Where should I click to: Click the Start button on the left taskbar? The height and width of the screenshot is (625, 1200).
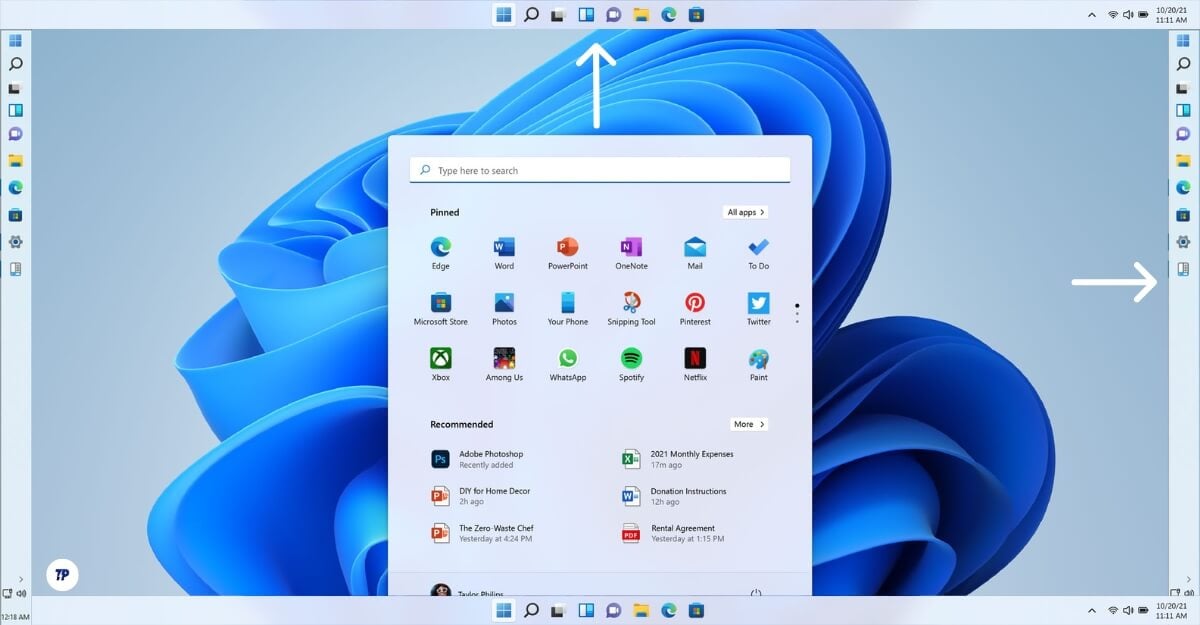pos(15,41)
